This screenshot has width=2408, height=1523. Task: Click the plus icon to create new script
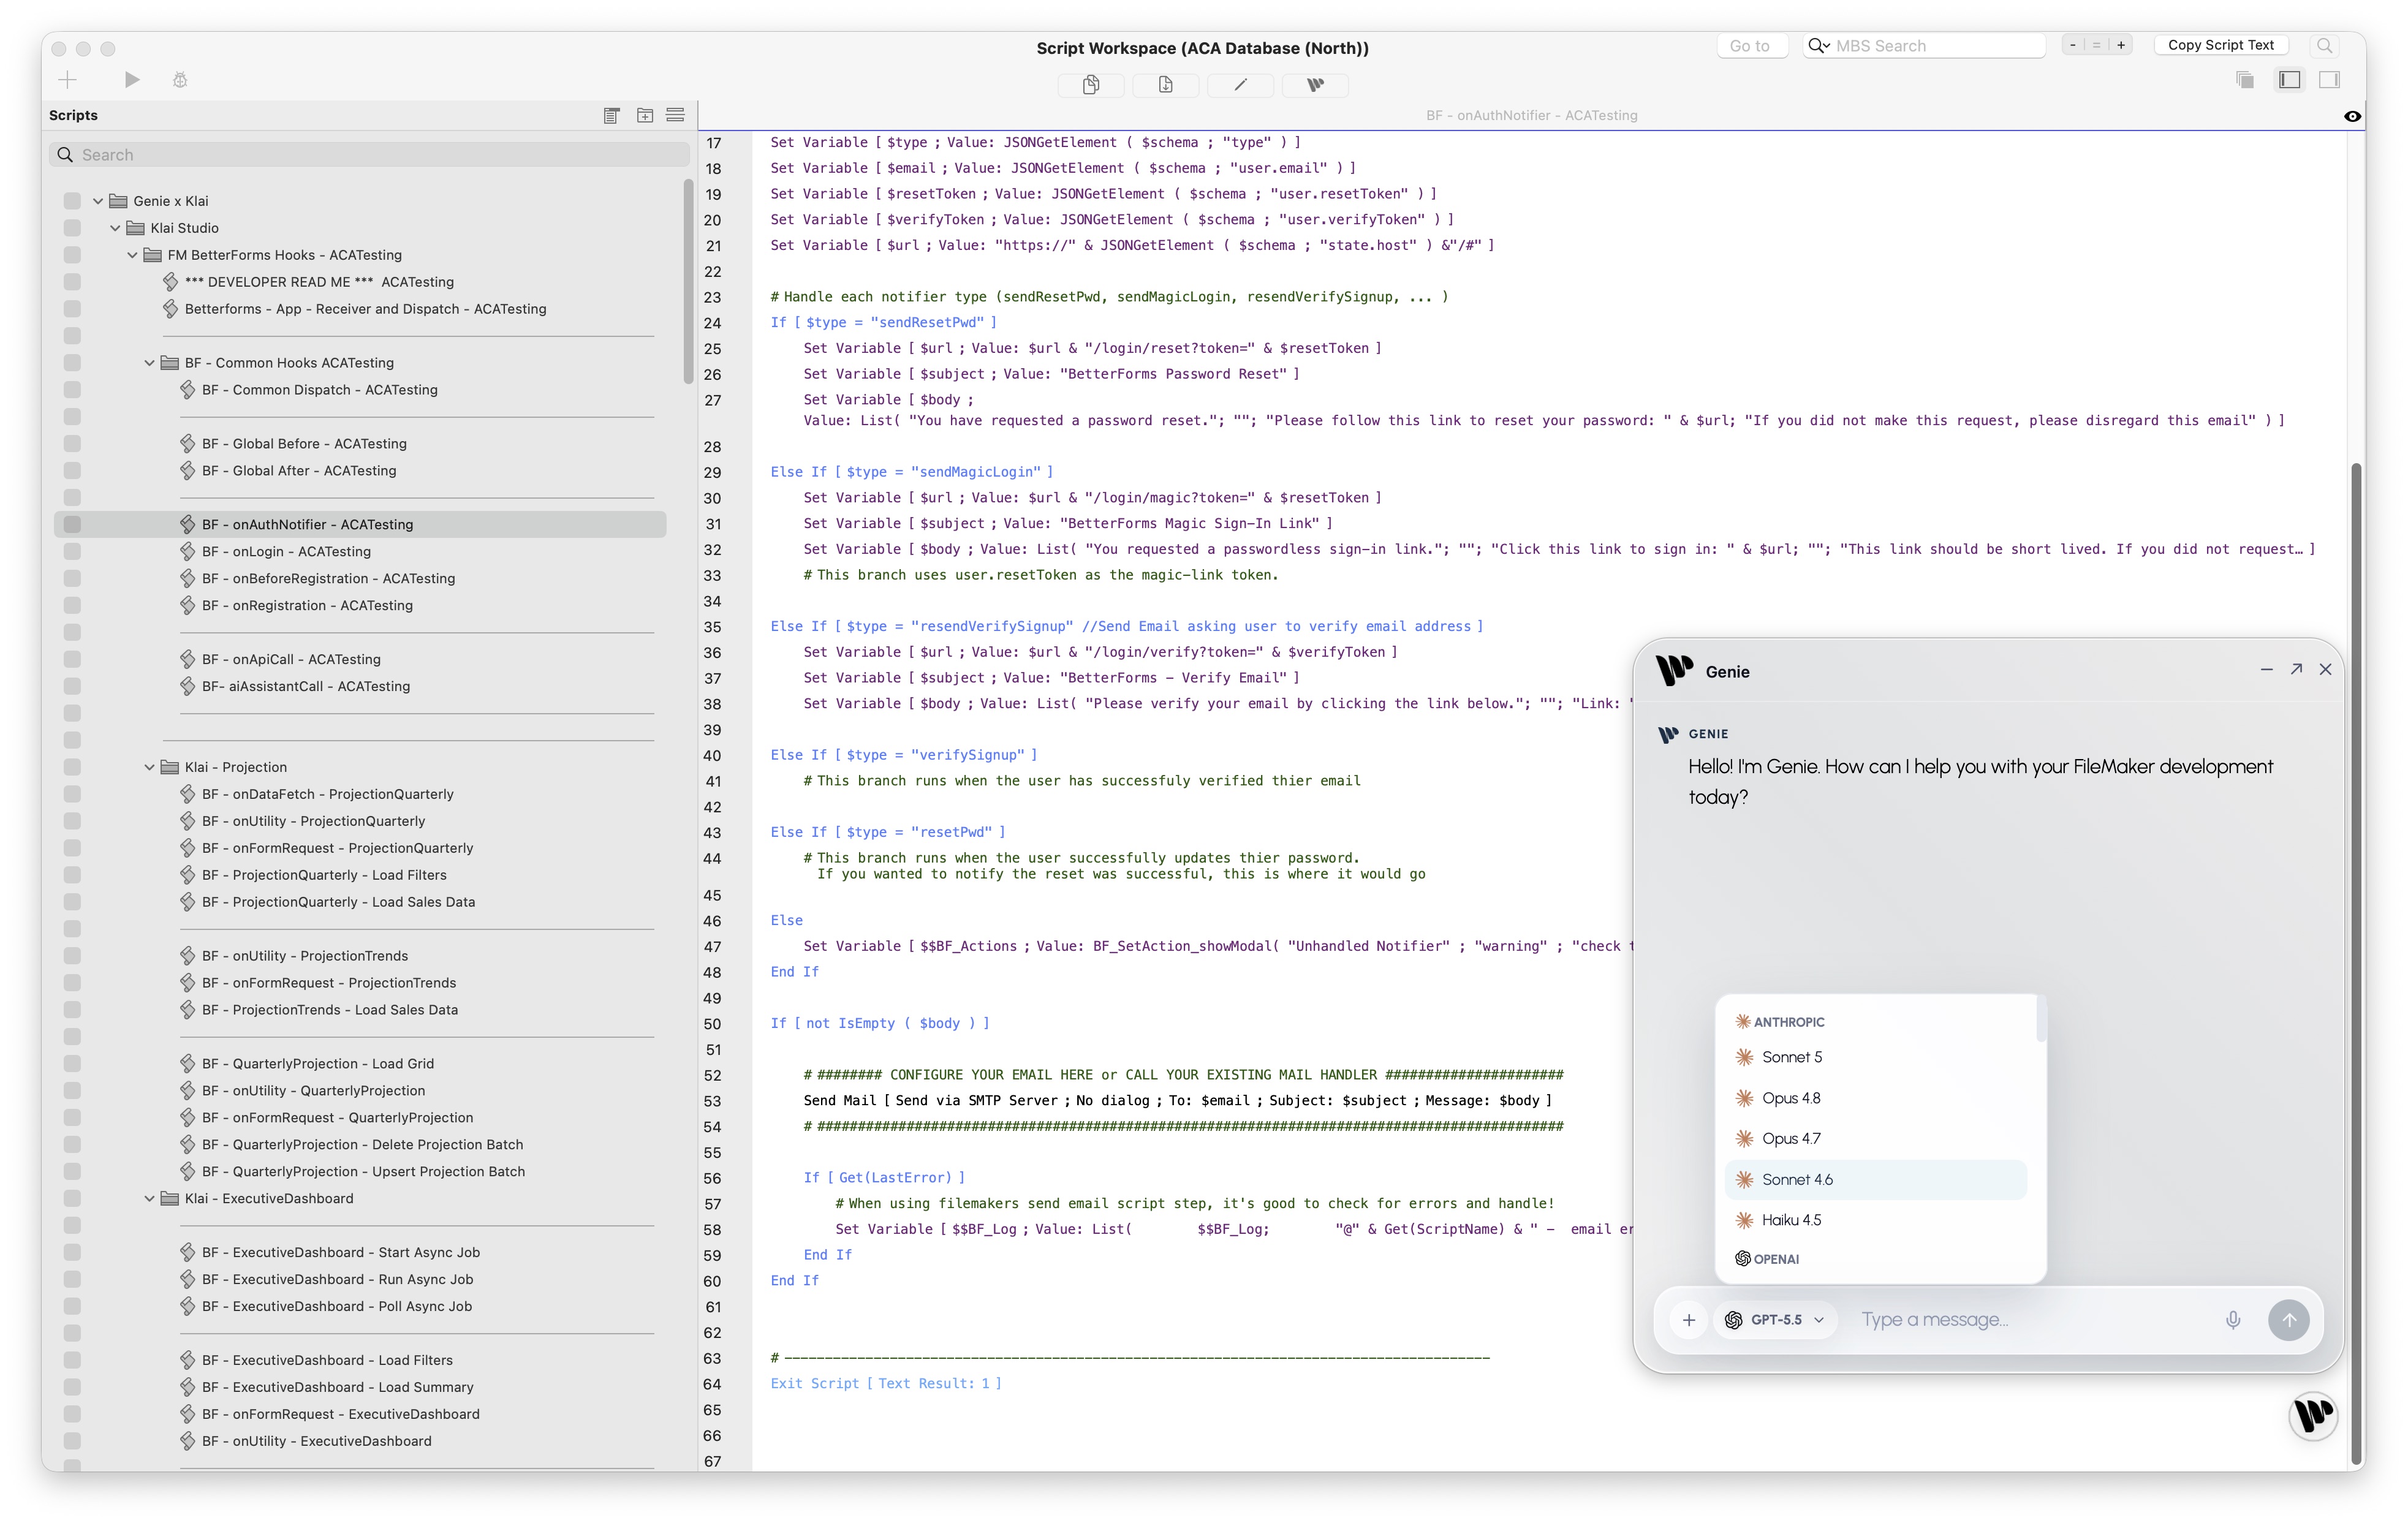pyautogui.click(x=67, y=80)
